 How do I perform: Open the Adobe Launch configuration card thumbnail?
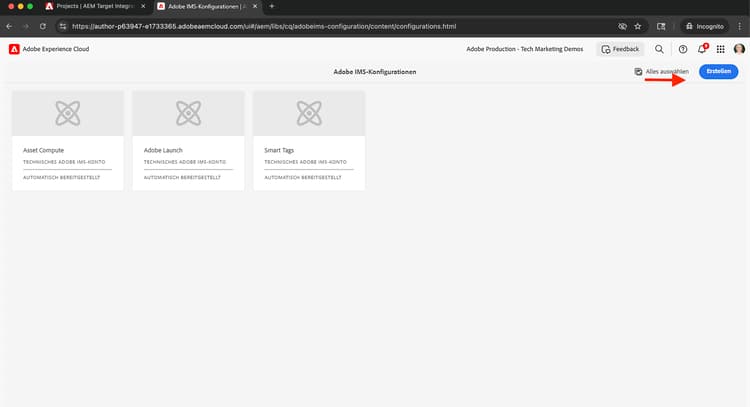coord(188,113)
